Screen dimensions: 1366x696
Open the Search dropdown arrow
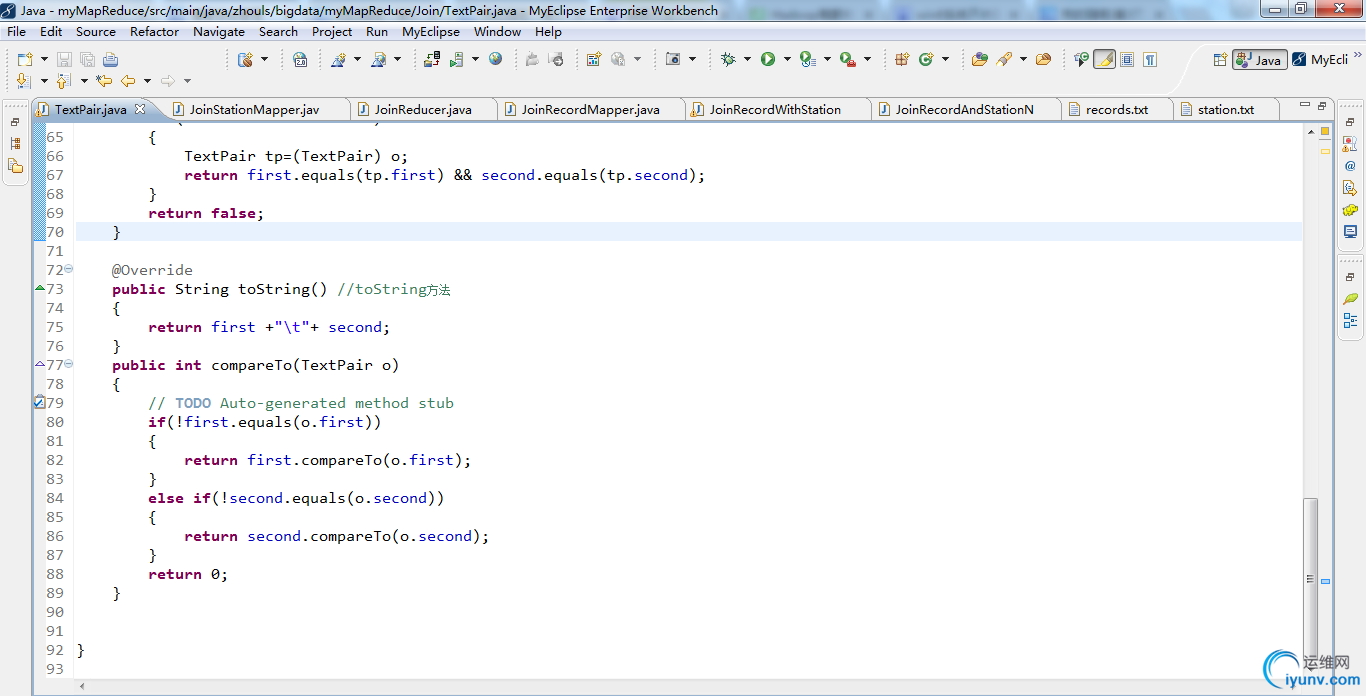(x=1023, y=60)
